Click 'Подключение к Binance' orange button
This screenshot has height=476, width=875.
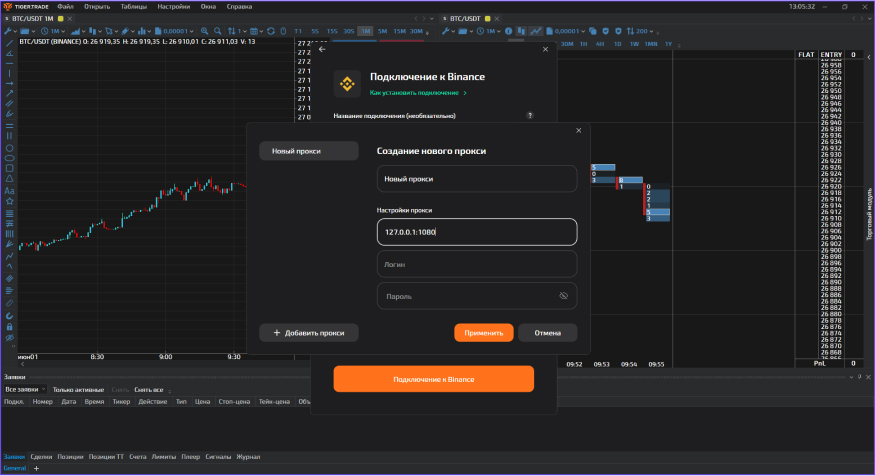coord(434,379)
